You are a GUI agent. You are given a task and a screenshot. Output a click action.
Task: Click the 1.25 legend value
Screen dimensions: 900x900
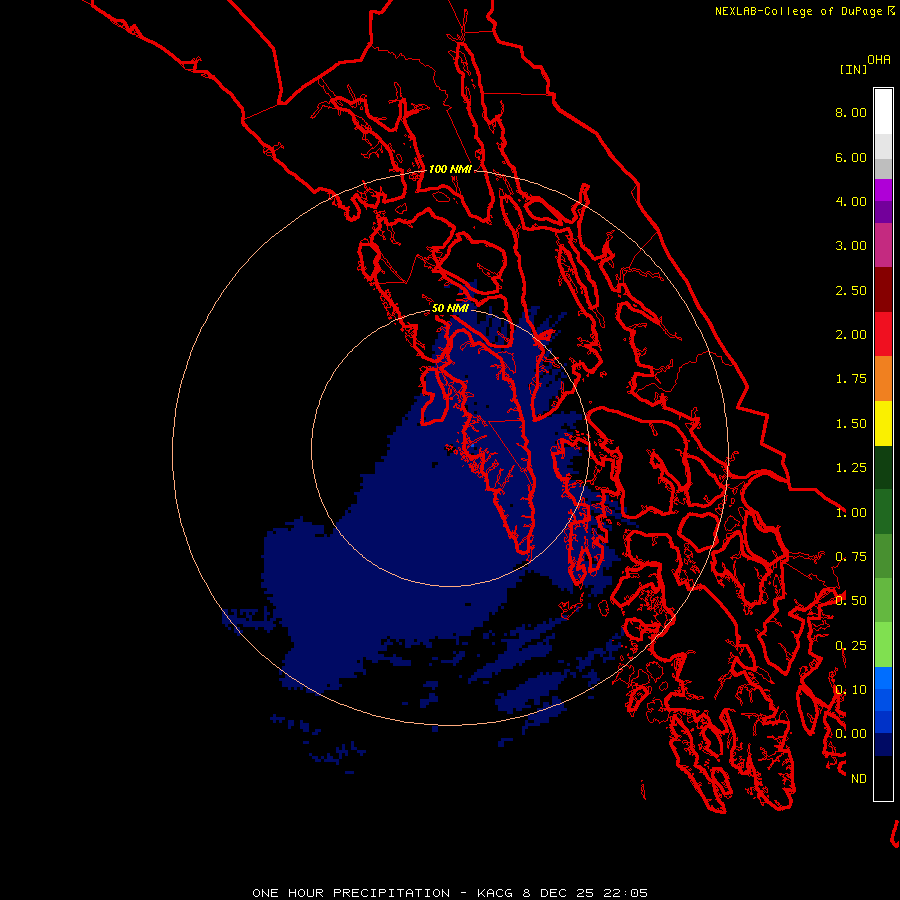(851, 468)
